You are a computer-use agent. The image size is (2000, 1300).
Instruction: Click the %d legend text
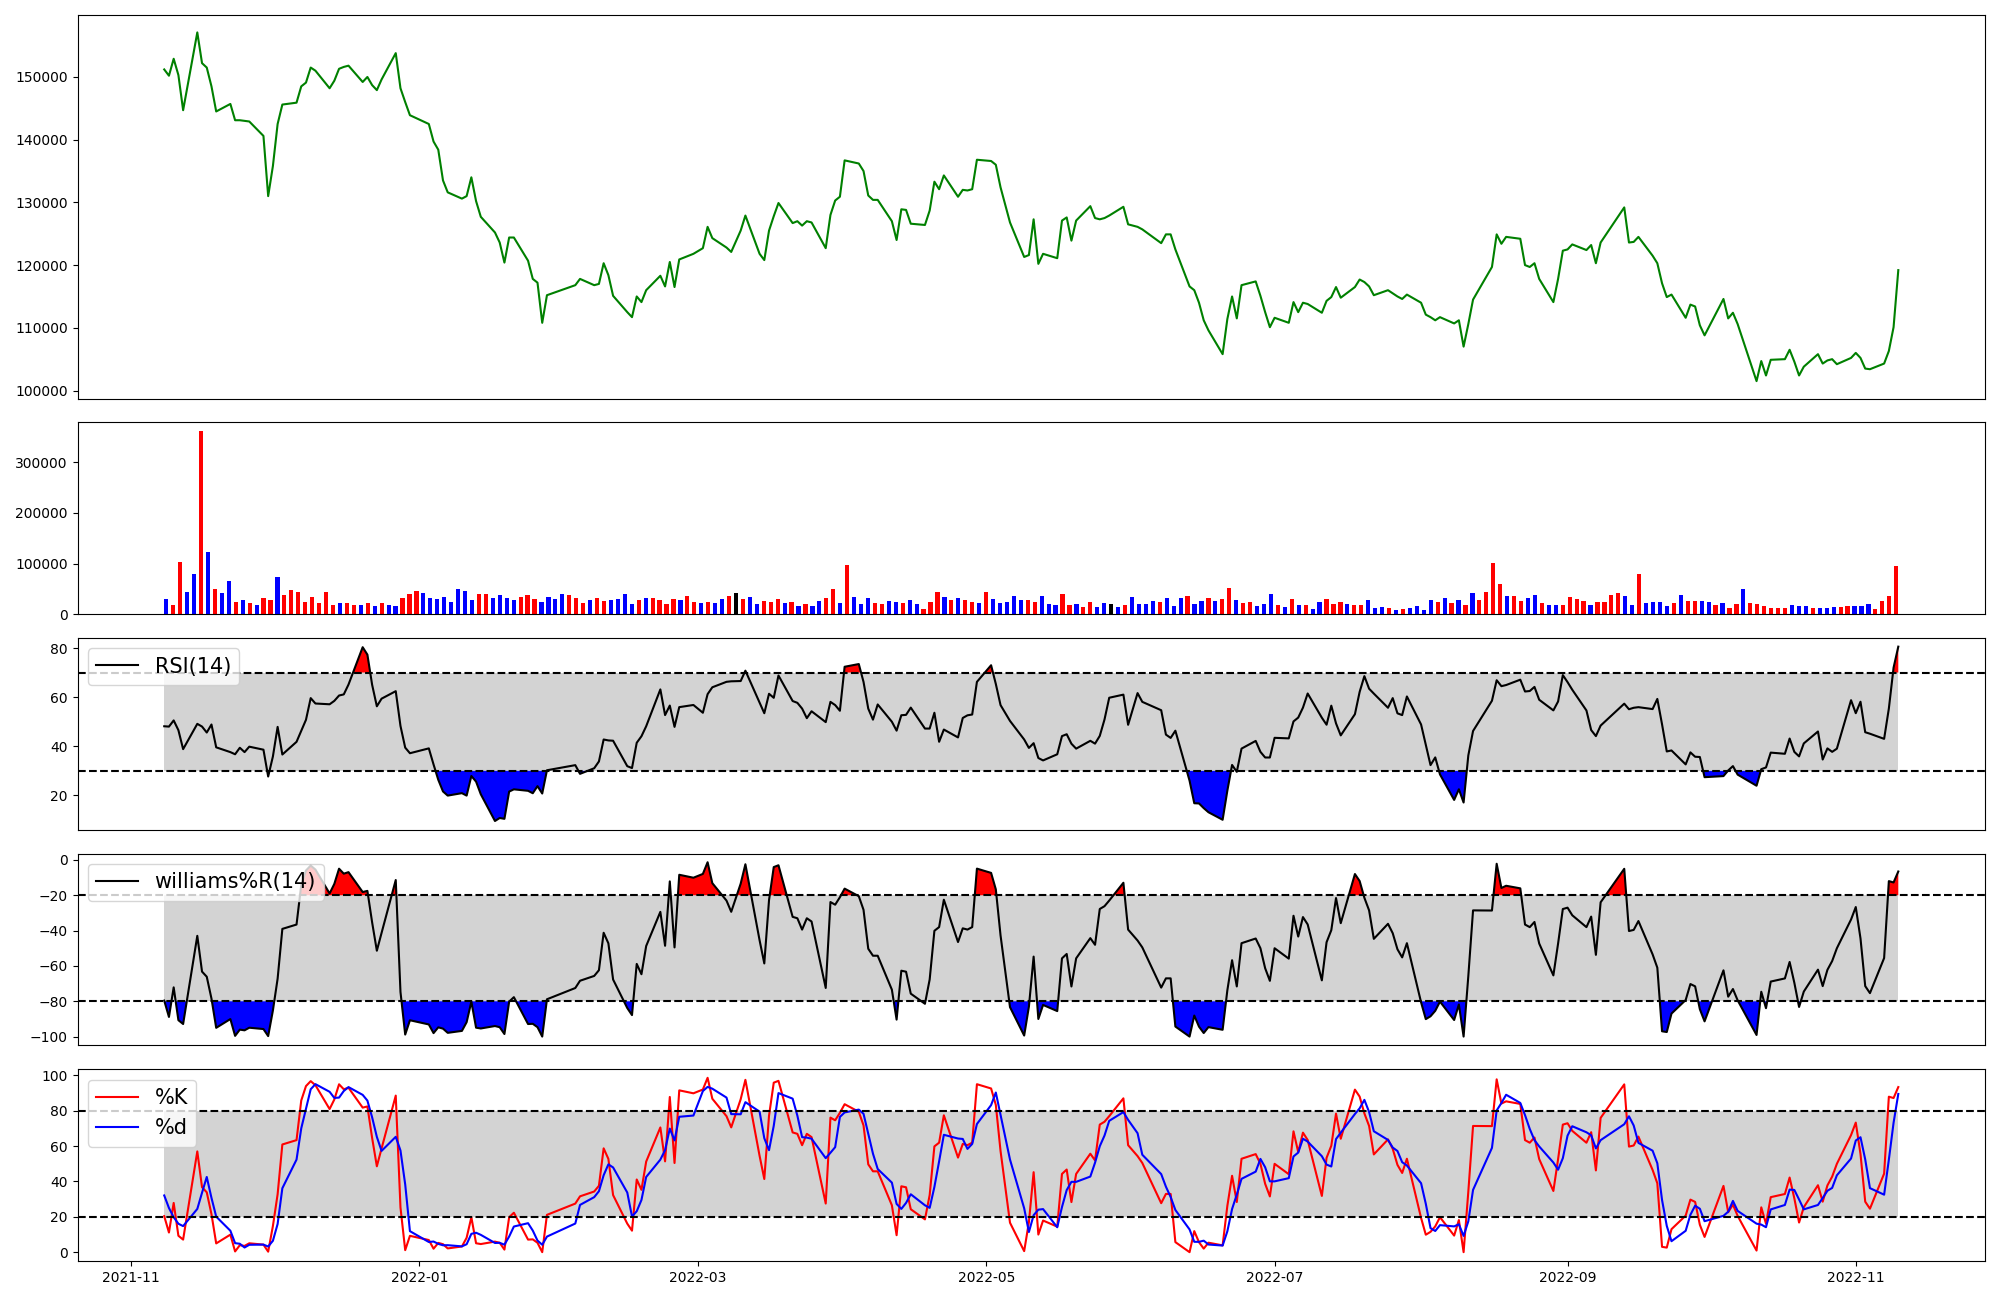point(171,1127)
